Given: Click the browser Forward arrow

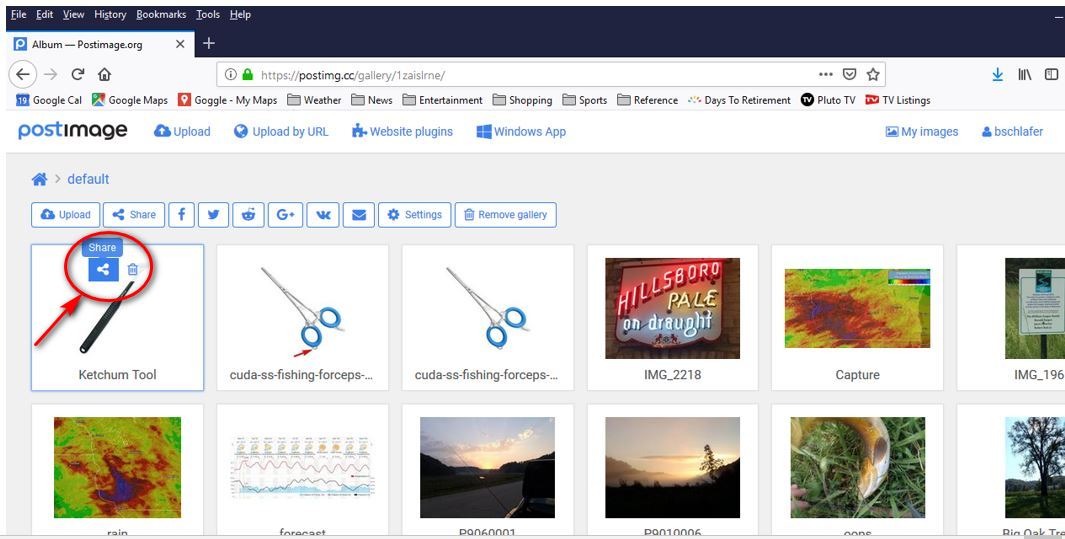Looking at the screenshot, I should [50, 74].
